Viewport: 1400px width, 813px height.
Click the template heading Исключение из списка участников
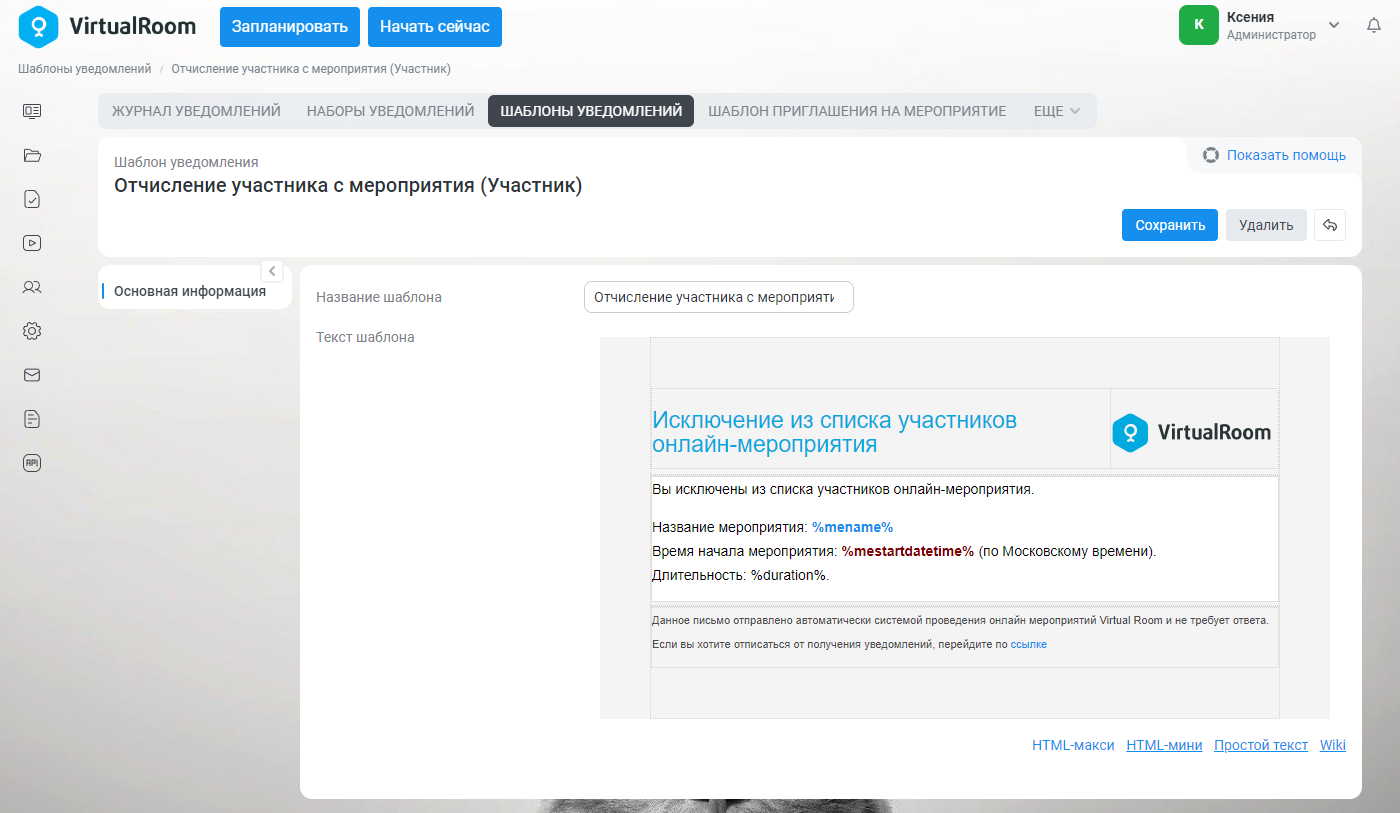point(834,432)
